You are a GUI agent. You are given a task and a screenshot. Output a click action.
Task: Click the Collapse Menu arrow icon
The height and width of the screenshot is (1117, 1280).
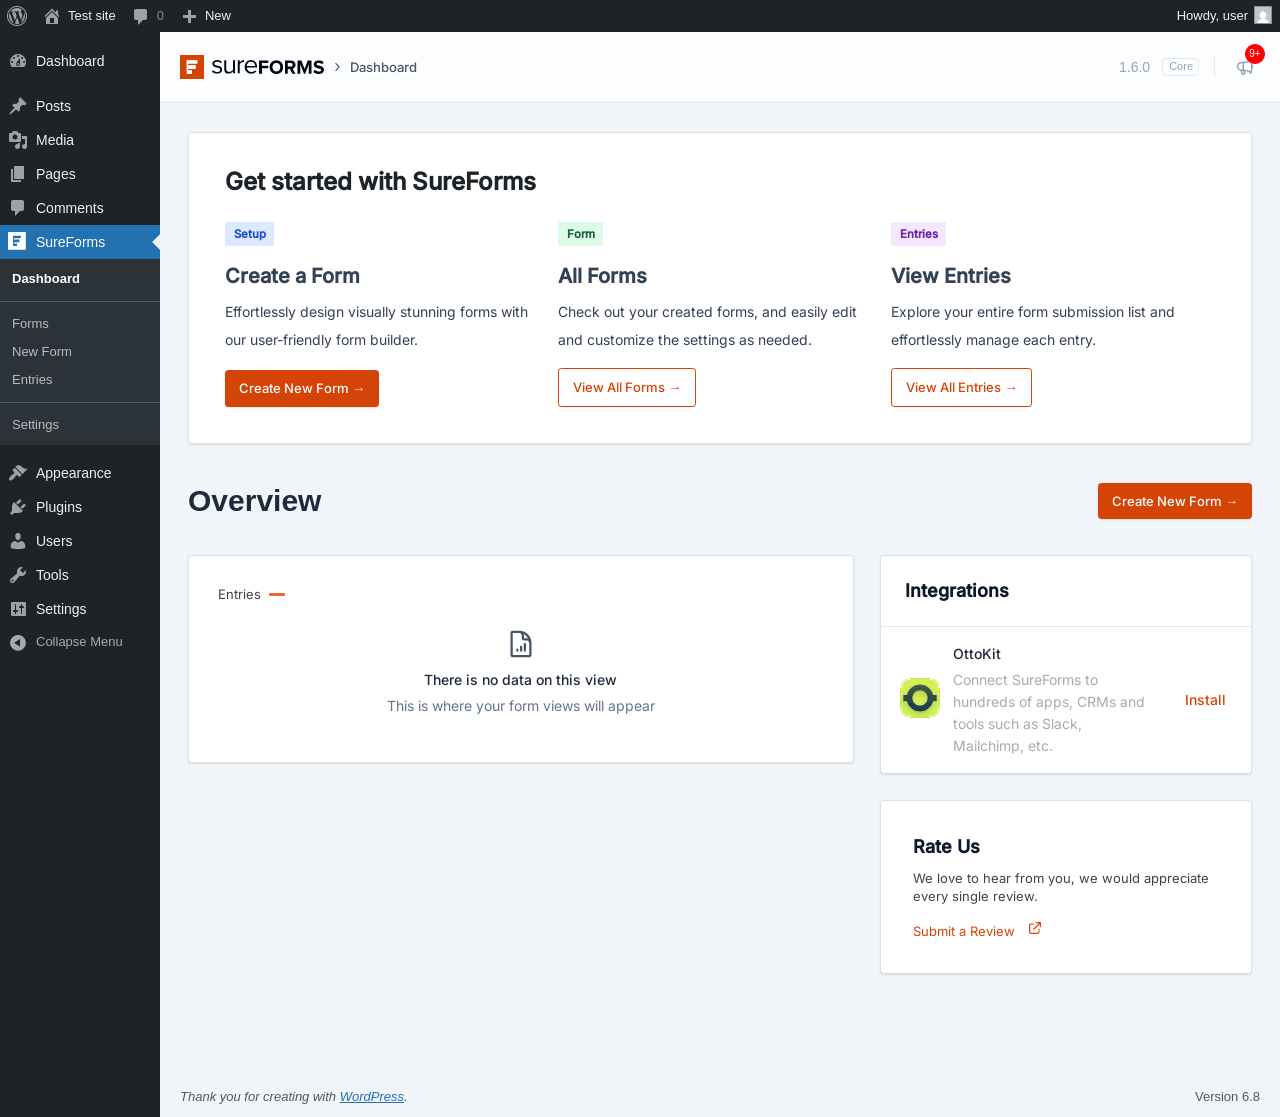point(18,642)
